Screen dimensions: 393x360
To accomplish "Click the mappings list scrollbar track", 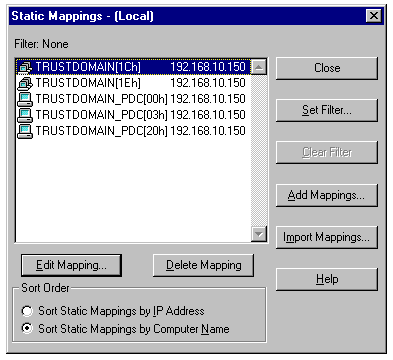I will point(259,150).
